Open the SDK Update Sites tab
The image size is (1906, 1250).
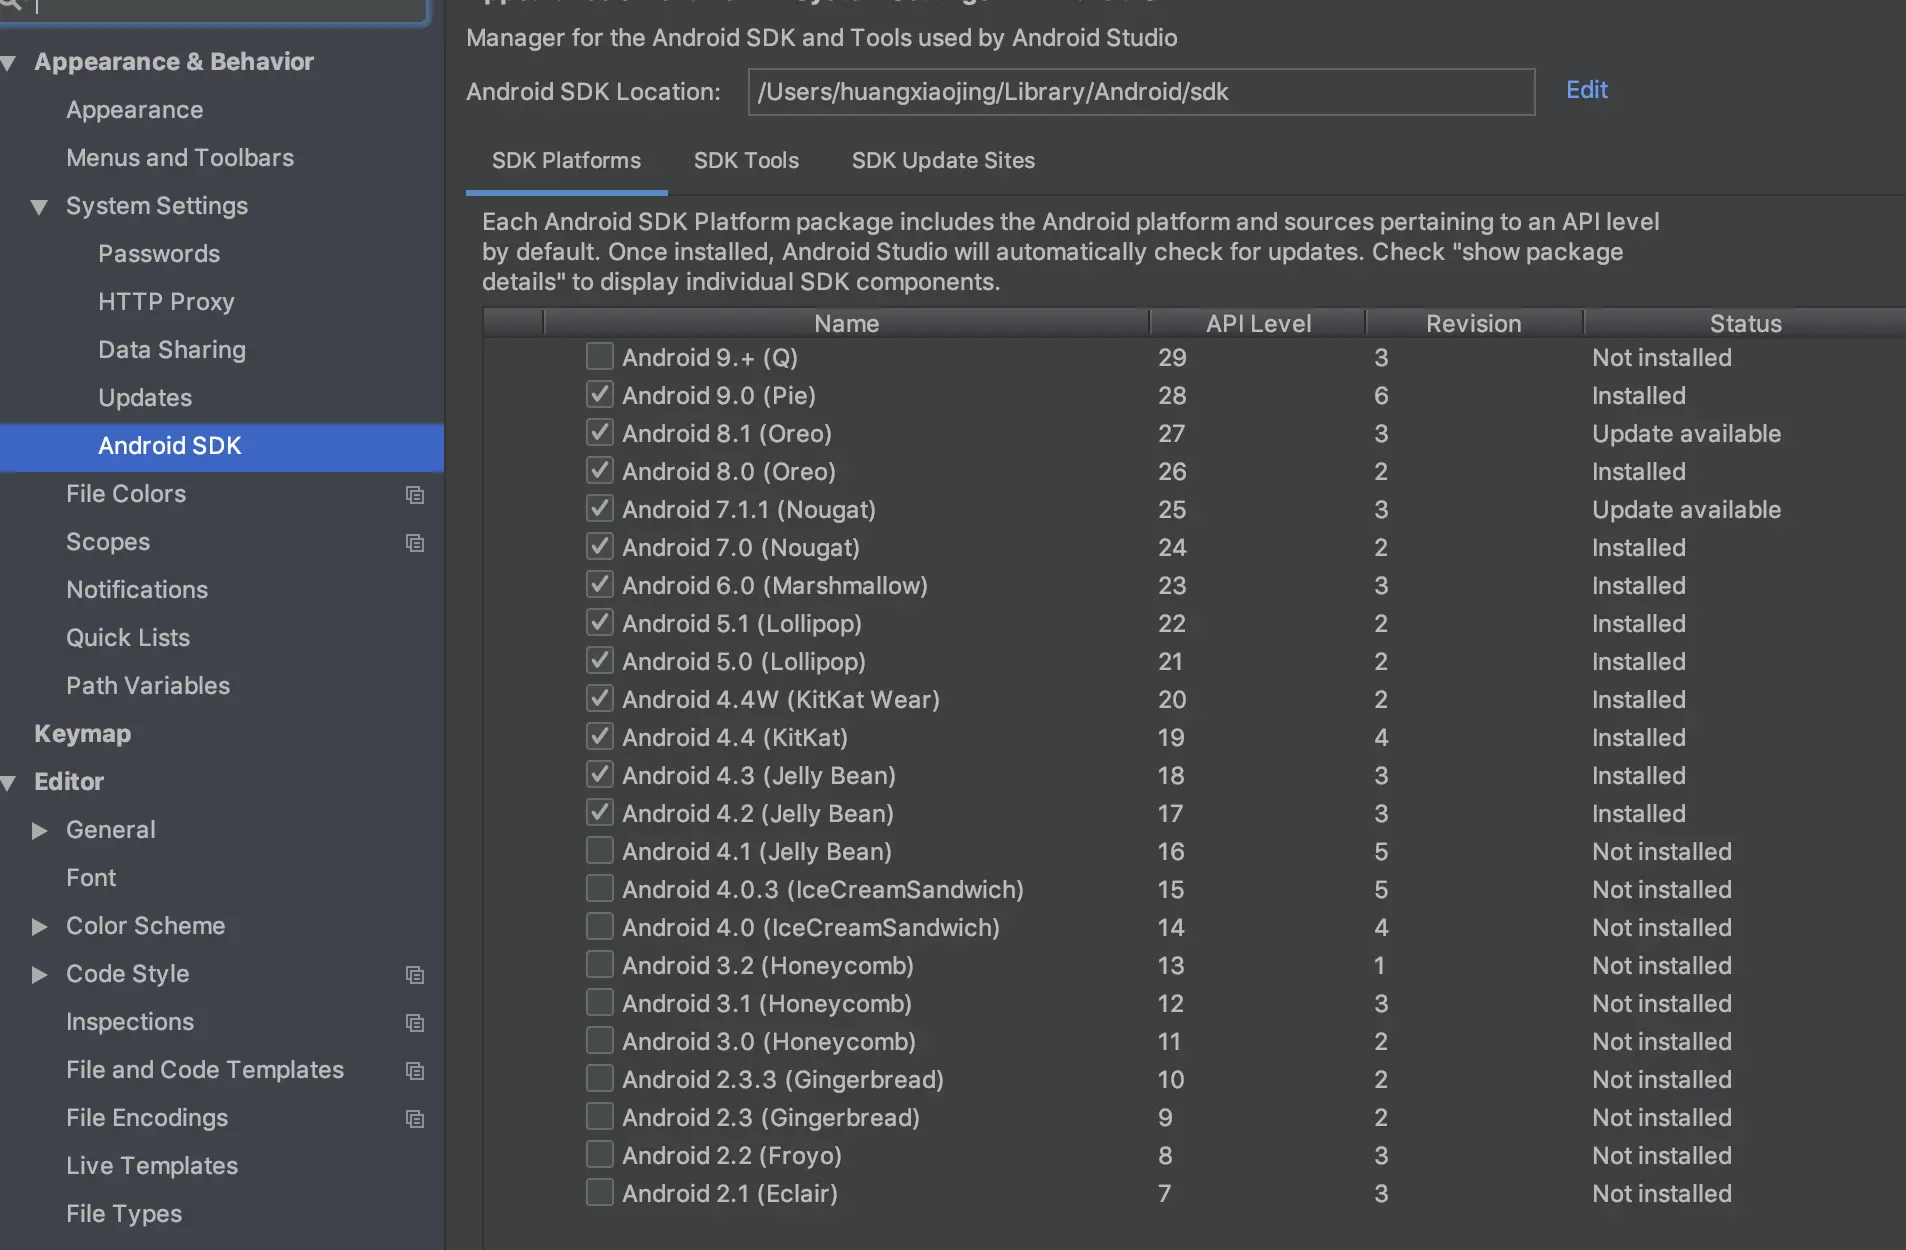943,161
